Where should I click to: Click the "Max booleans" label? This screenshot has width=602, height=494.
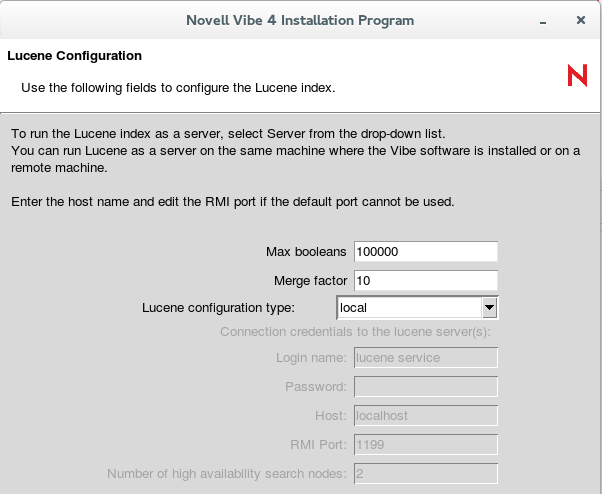pos(305,251)
